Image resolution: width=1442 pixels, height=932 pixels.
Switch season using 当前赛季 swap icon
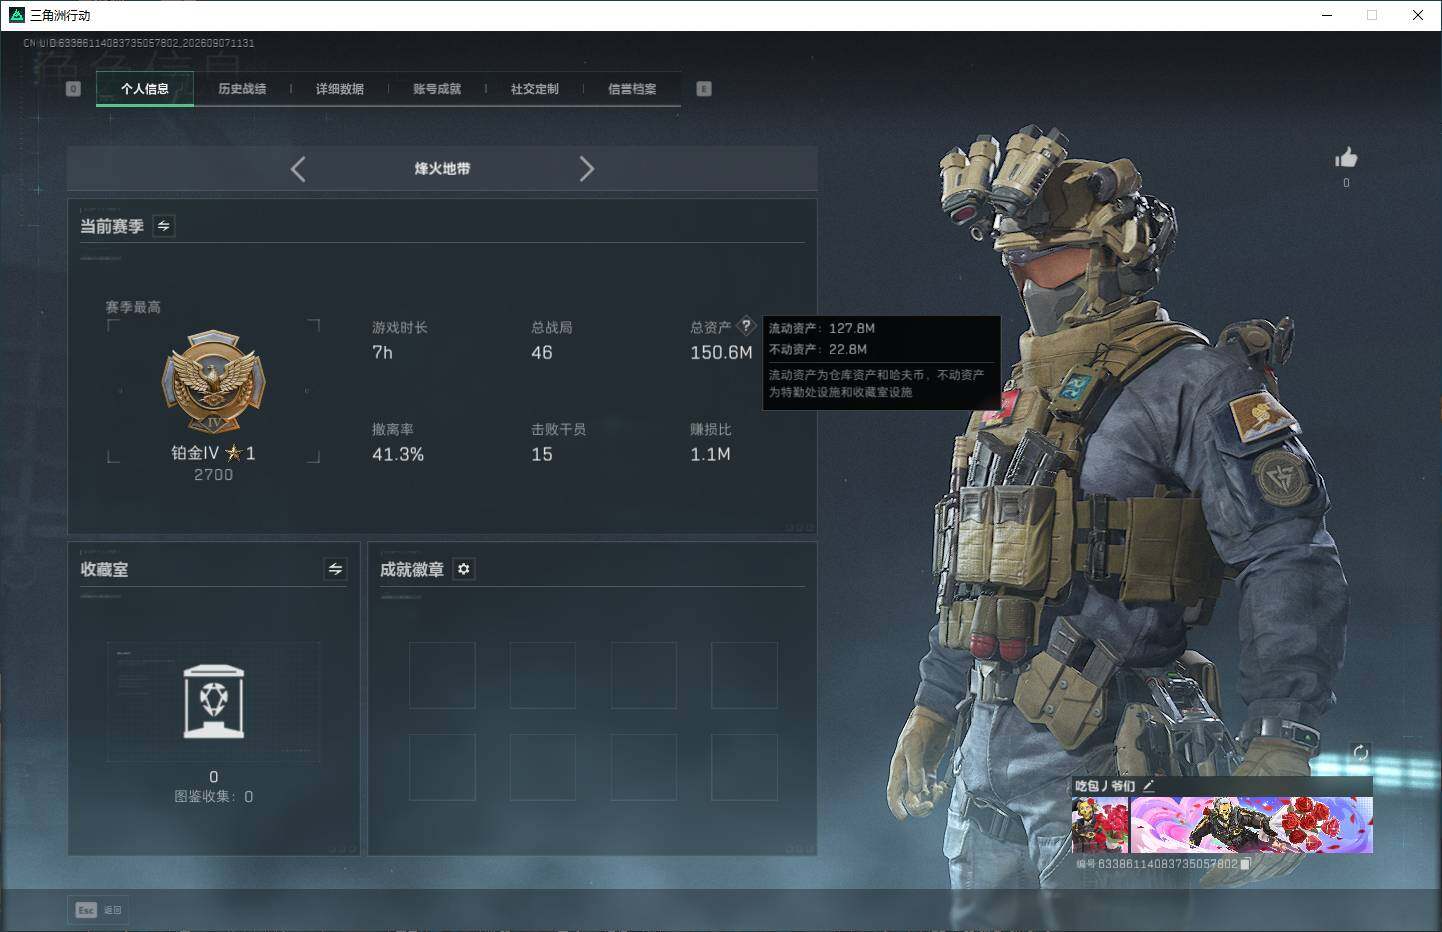[x=164, y=226]
